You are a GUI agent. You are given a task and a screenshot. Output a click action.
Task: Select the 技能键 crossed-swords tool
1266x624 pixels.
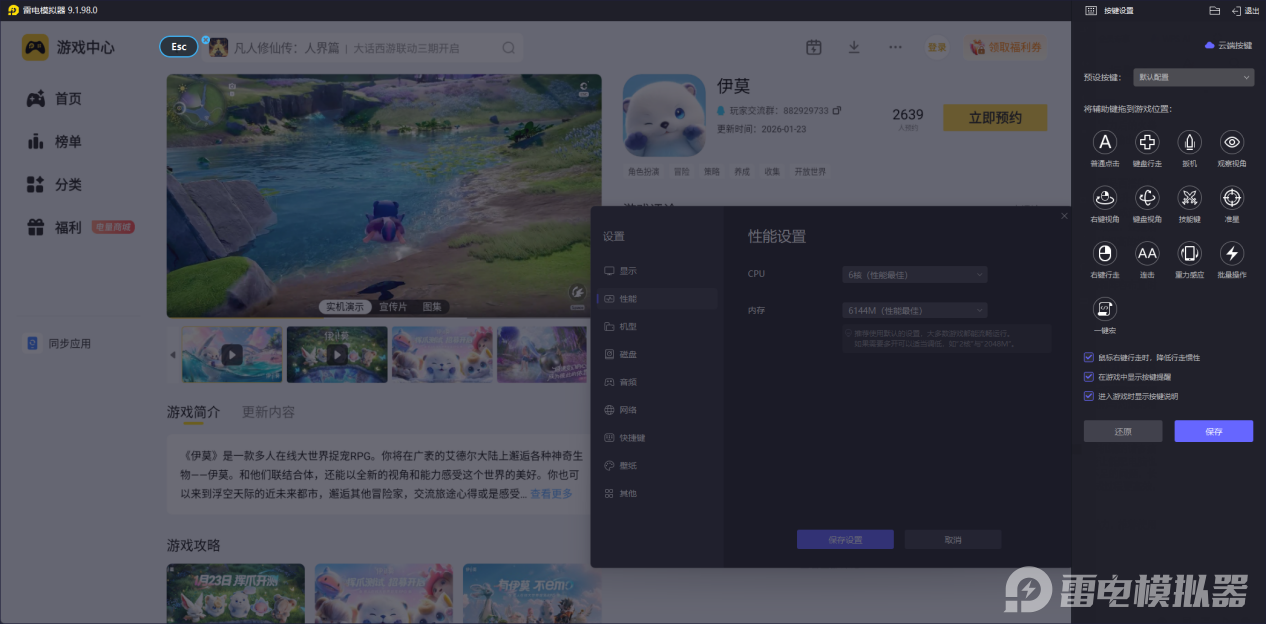point(1189,198)
